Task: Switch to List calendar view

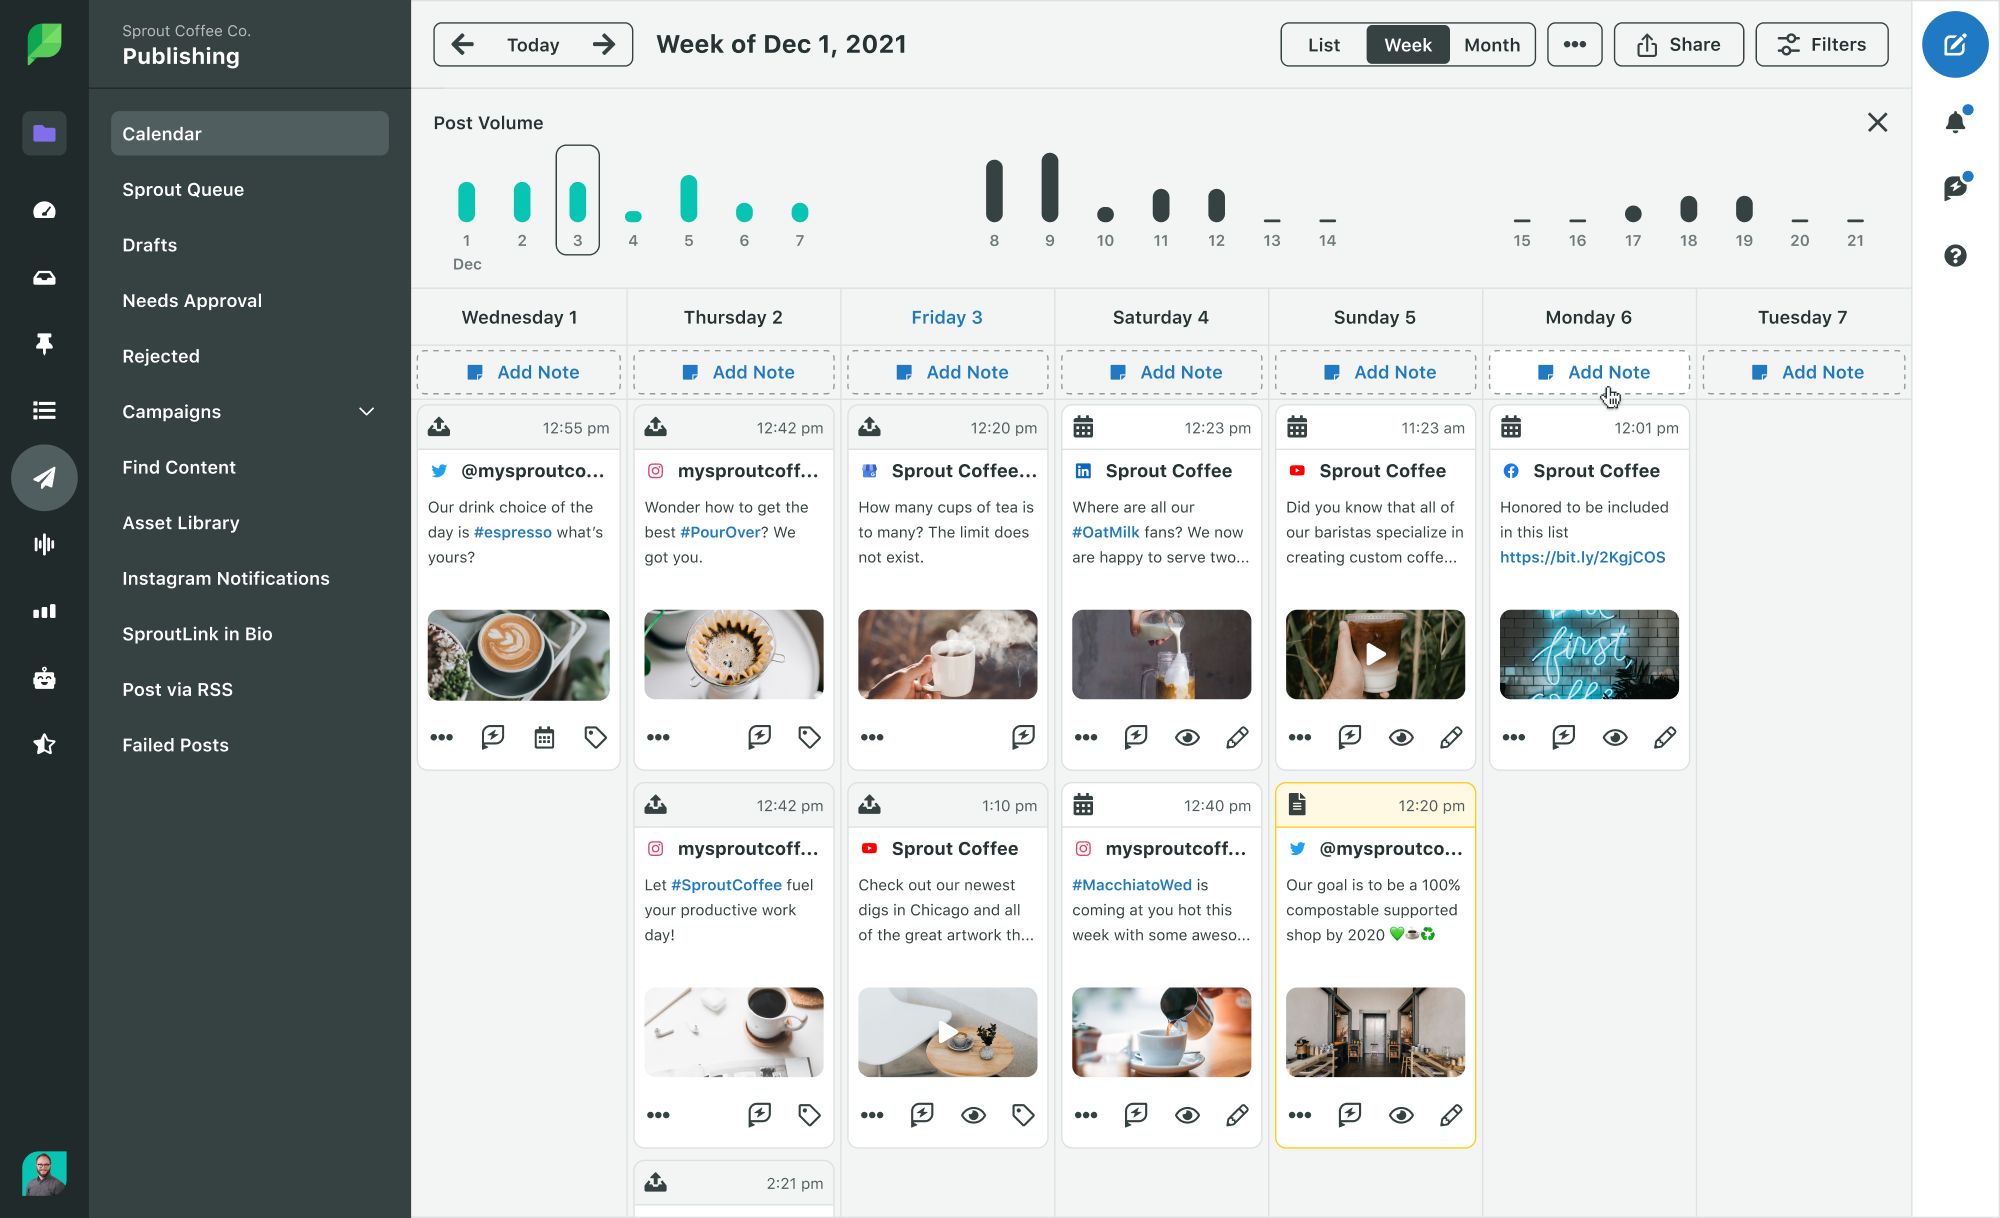Action: pyautogui.click(x=1321, y=44)
